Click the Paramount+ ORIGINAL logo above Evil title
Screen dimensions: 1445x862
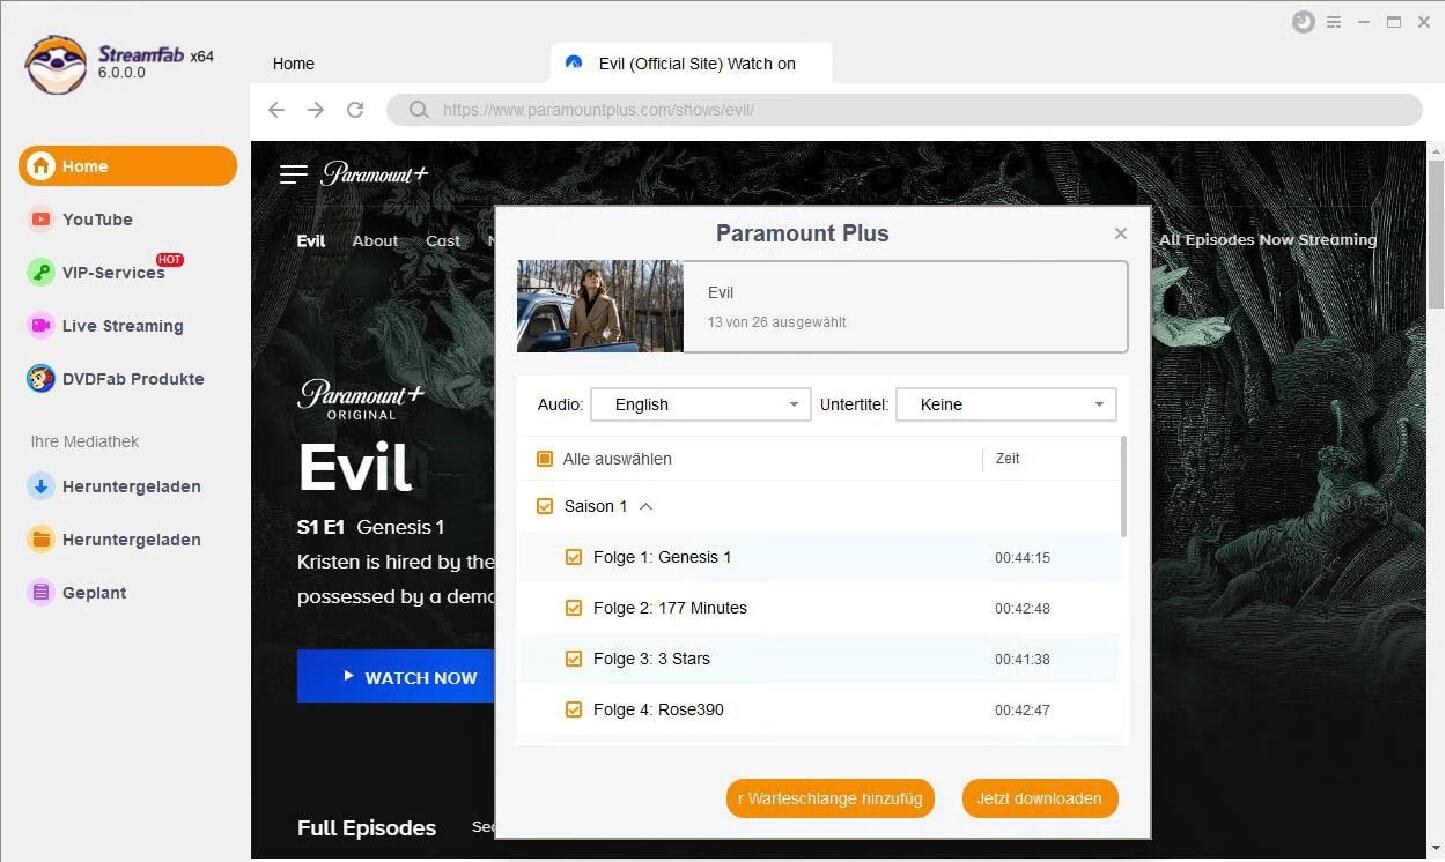point(361,399)
